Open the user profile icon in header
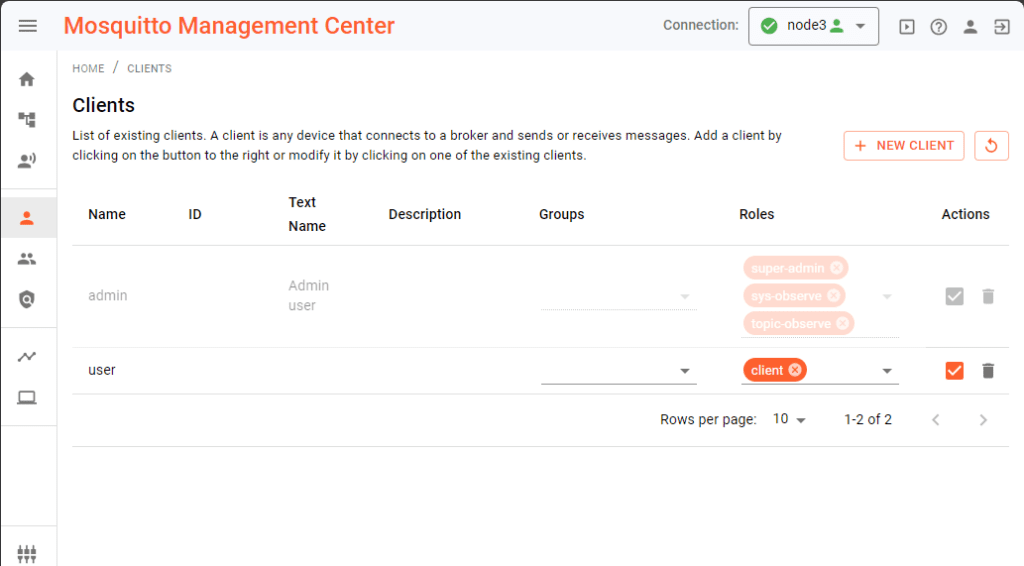 (970, 27)
